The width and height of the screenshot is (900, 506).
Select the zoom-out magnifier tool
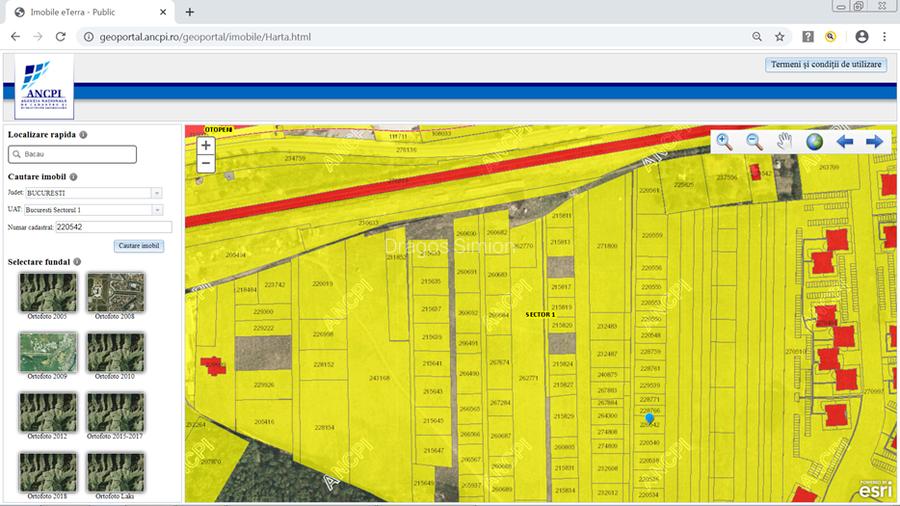(x=754, y=141)
